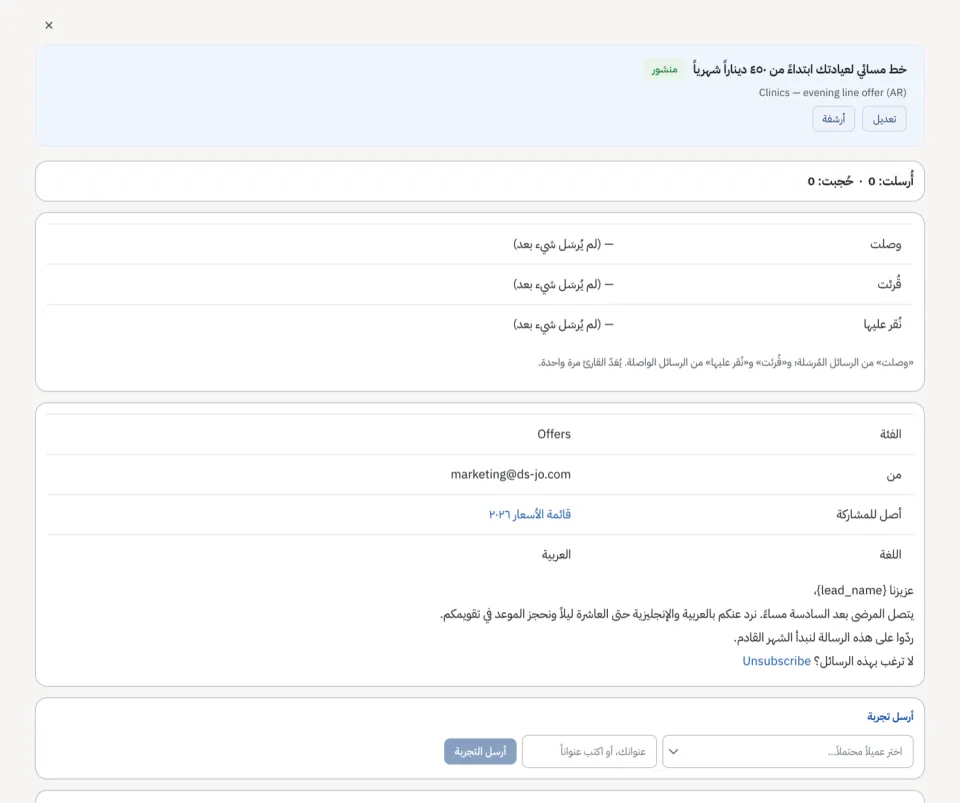Click the أرشفة (archive) button
960x803 pixels.
[833, 119]
